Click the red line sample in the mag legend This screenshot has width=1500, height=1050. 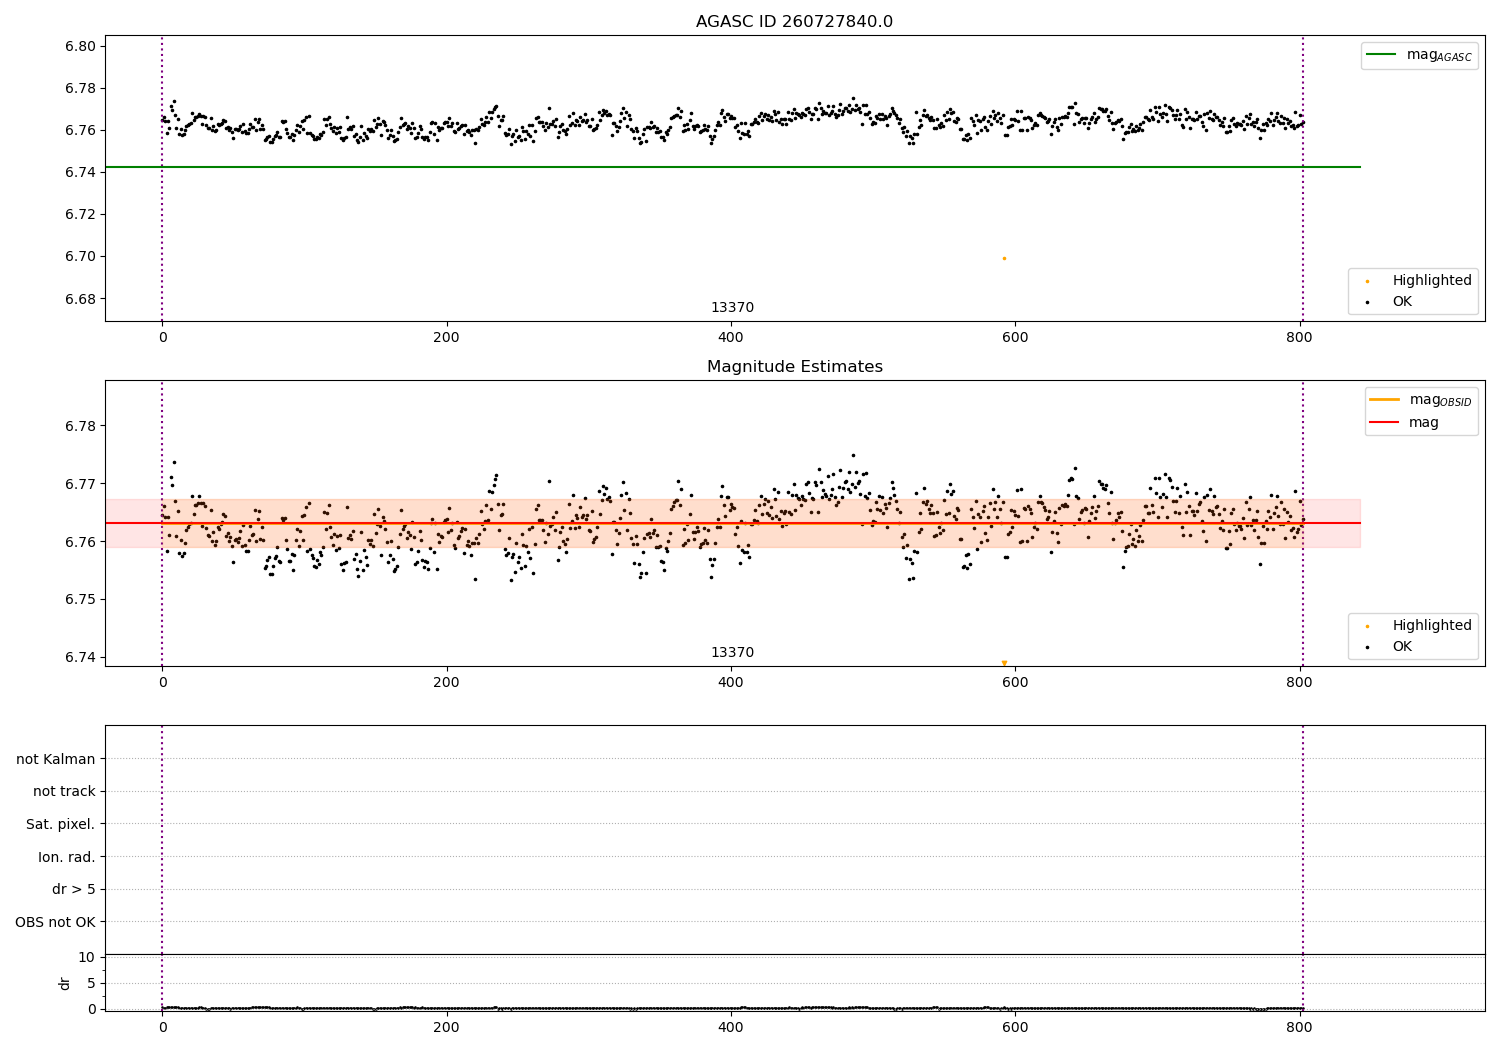[1385, 423]
